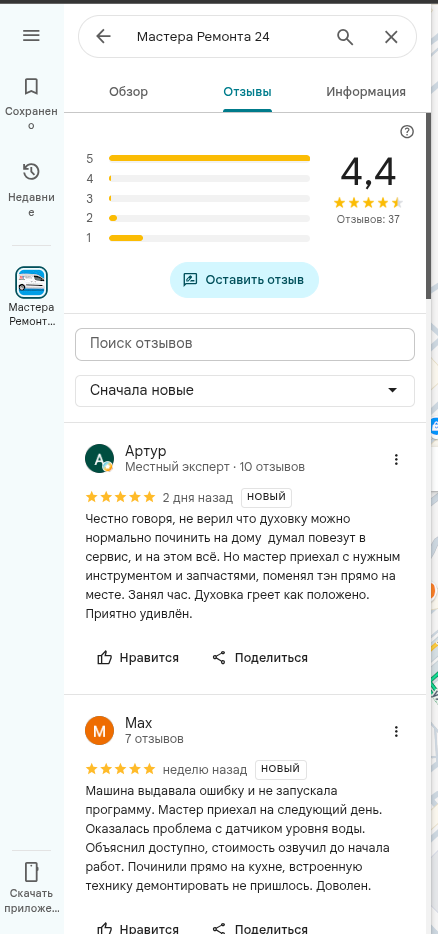Click the 4,4 overall rating value

(368, 173)
